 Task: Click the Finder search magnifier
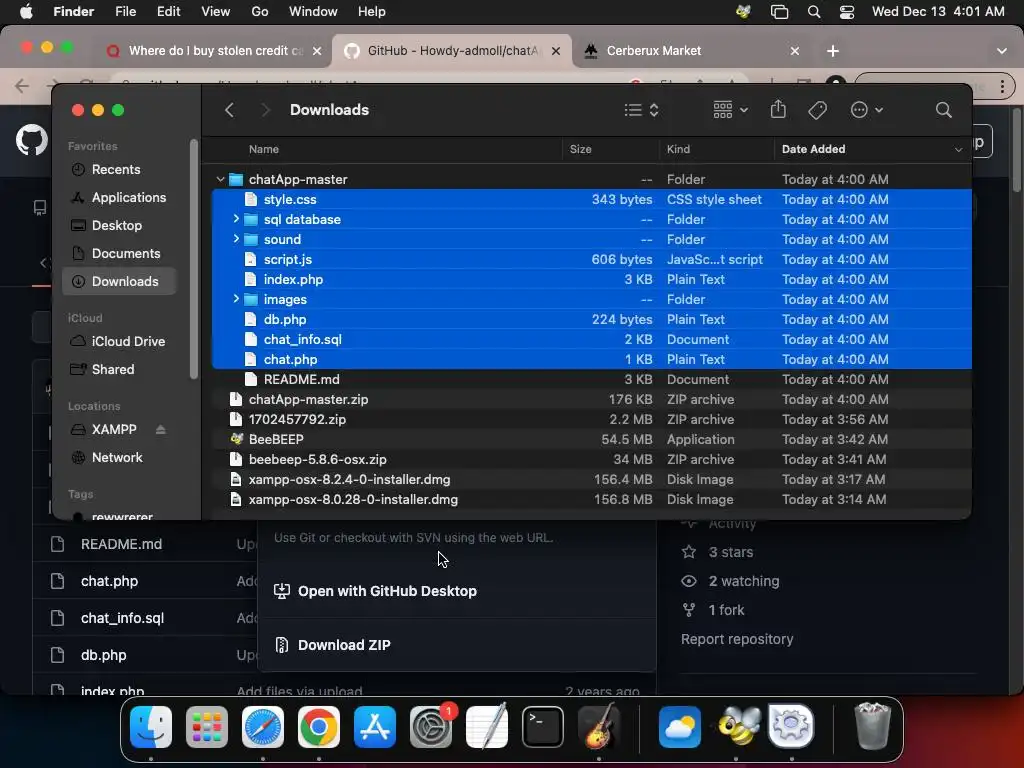pyautogui.click(x=943, y=110)
